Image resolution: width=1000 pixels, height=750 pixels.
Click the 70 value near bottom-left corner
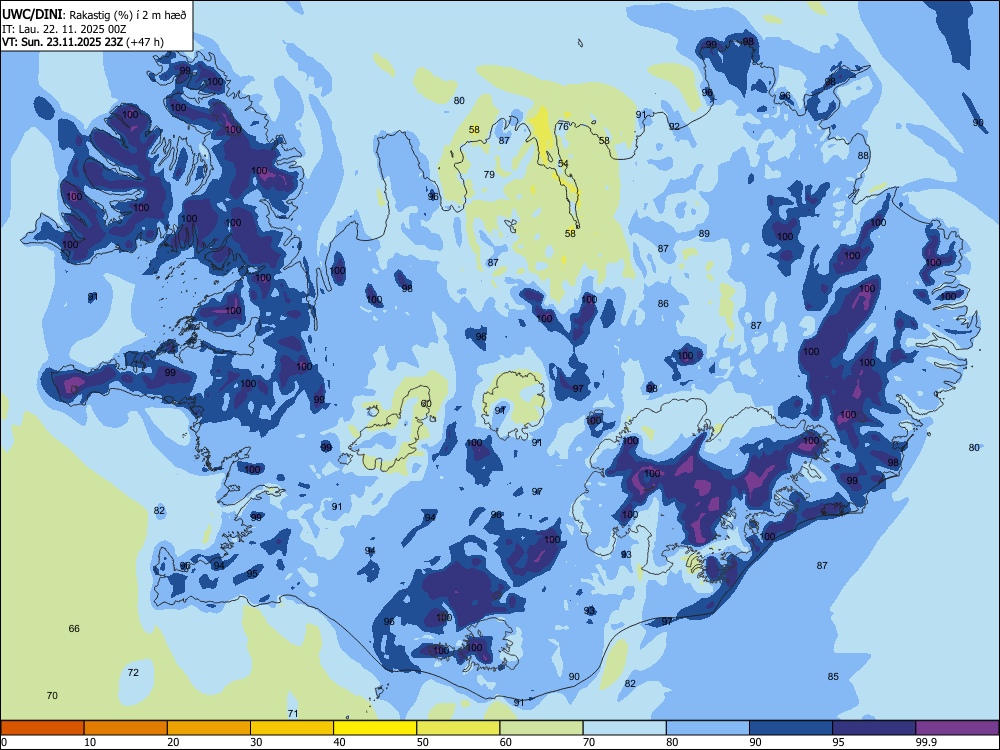click(x=52, y=696)
